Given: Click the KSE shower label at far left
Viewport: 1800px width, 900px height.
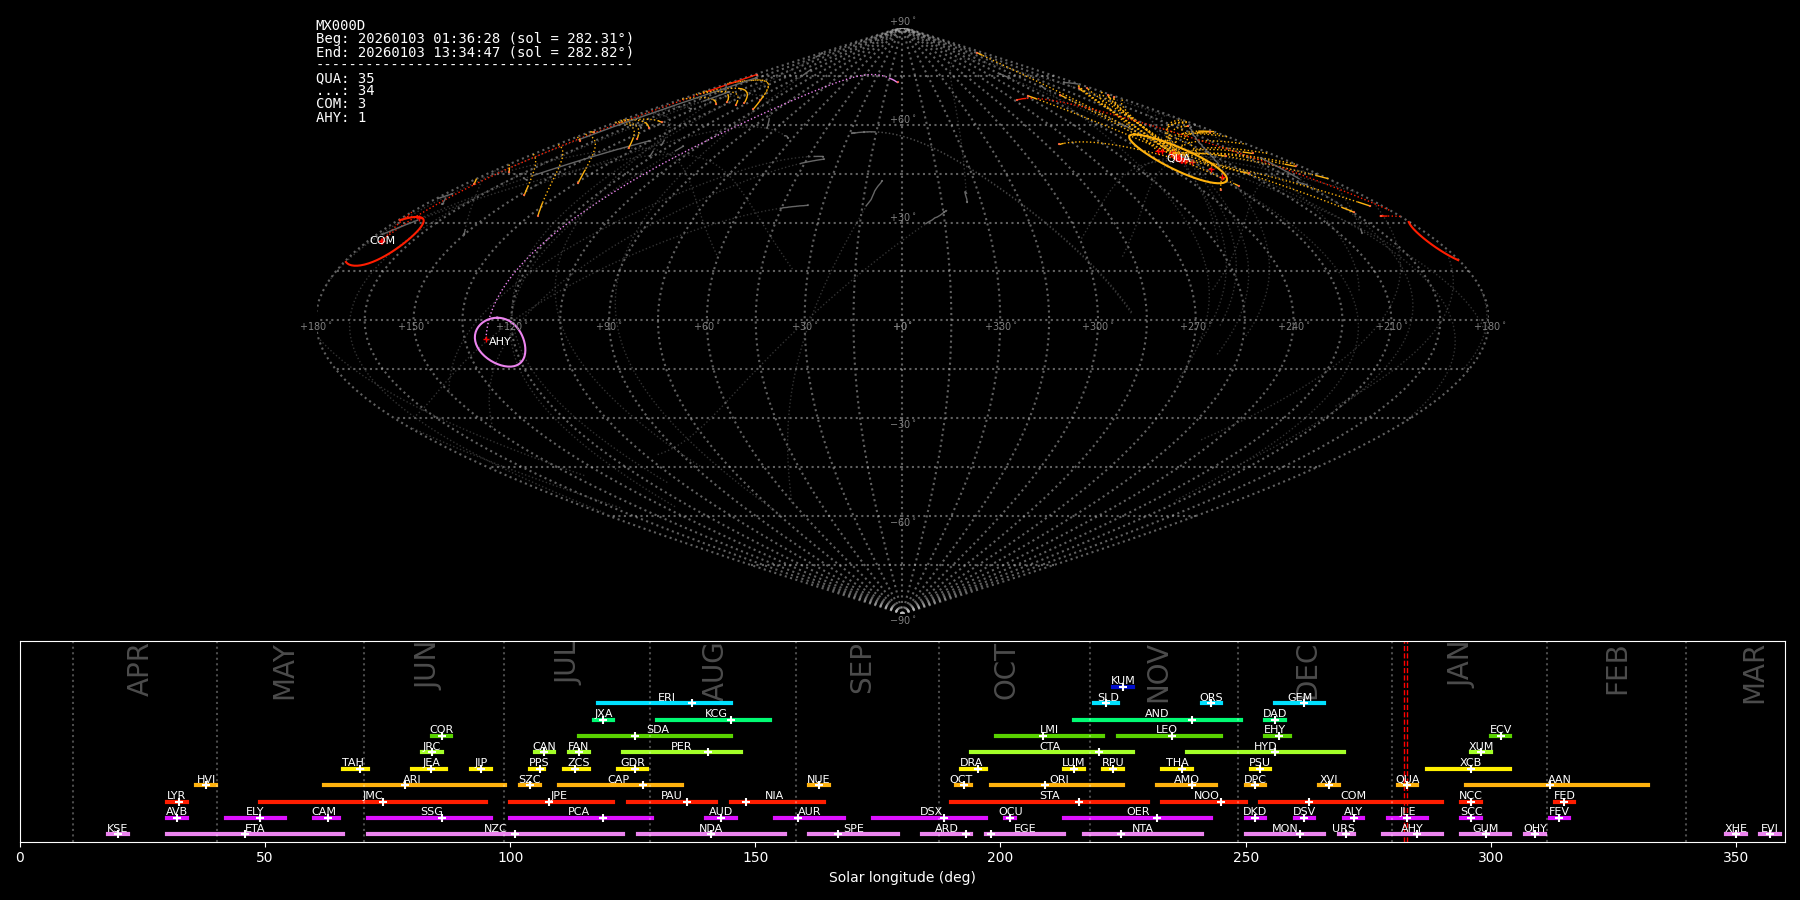Looking at the screenshot, I should [x=117, y=828].
